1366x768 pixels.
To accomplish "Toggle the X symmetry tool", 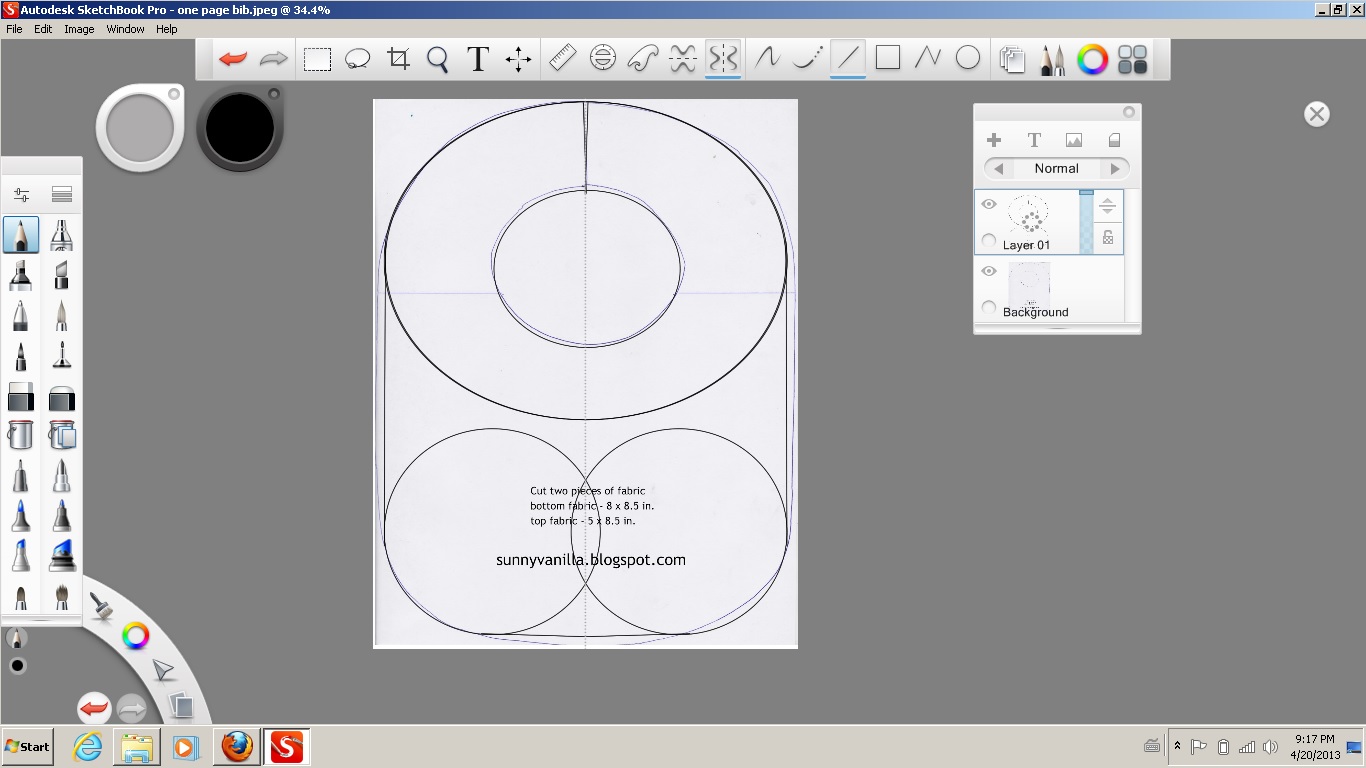I will pos(682,59).
